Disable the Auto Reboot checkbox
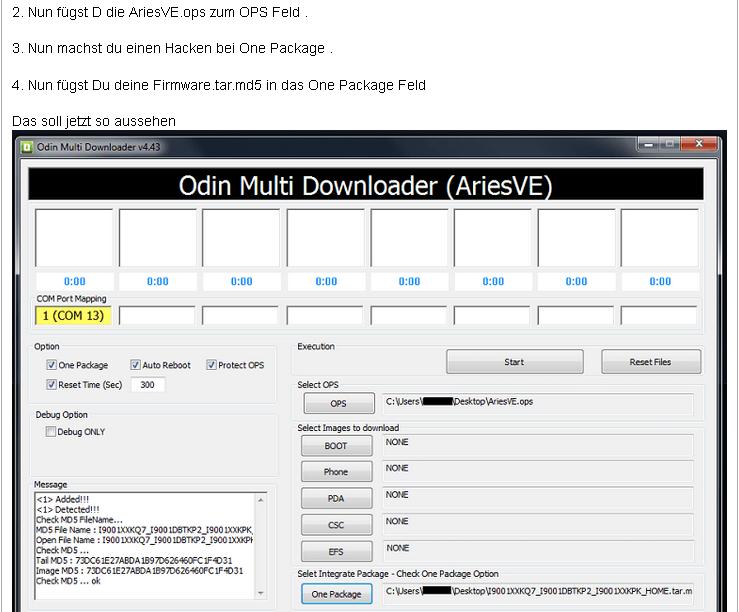This screenshot has width=739, height=612. [135, 365]
